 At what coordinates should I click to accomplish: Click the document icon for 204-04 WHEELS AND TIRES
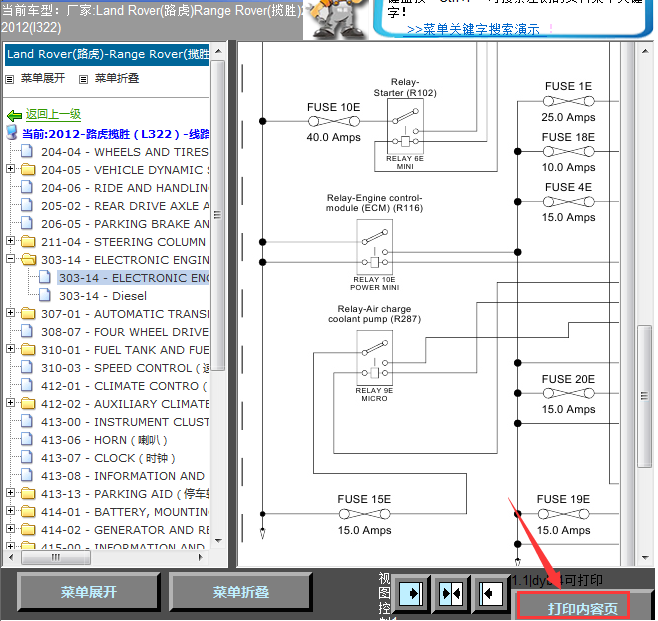(x=27, y=151)
